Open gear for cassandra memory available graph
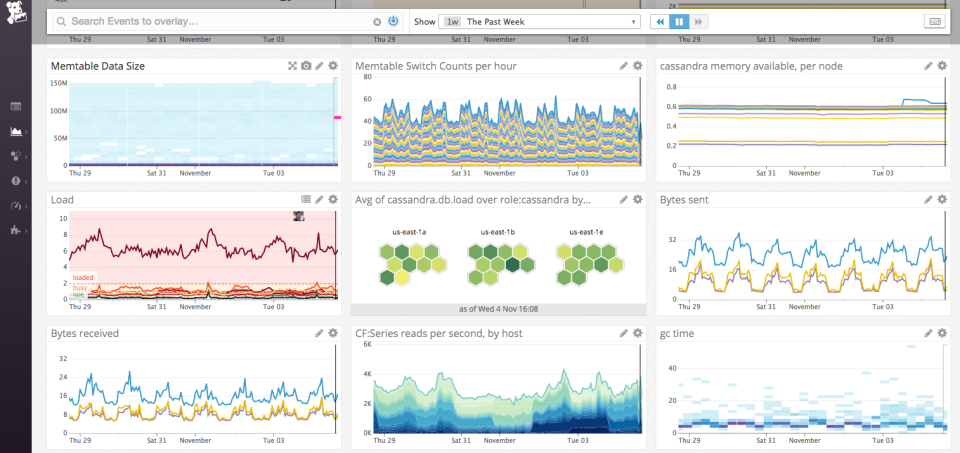The height and width of the screenshot is (453, 960). [x=942, y=66]
